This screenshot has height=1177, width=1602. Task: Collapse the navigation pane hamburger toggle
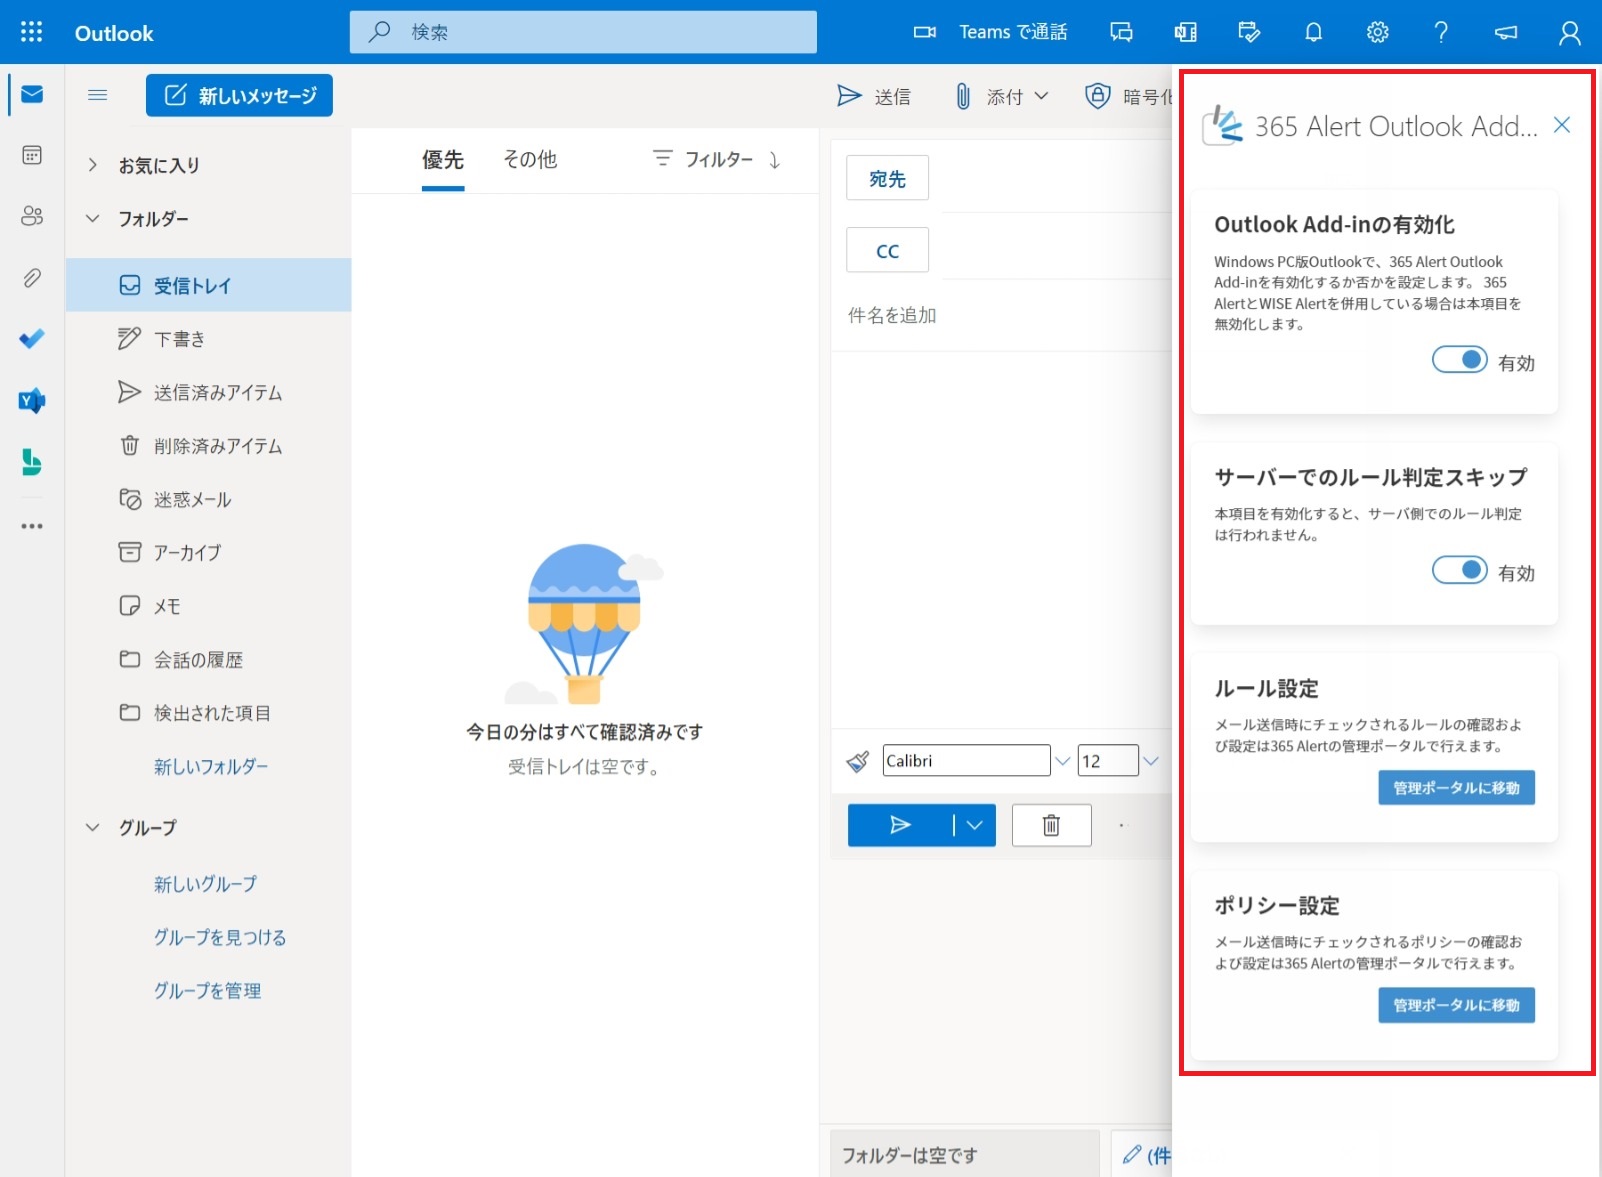(x=97, y=95)
